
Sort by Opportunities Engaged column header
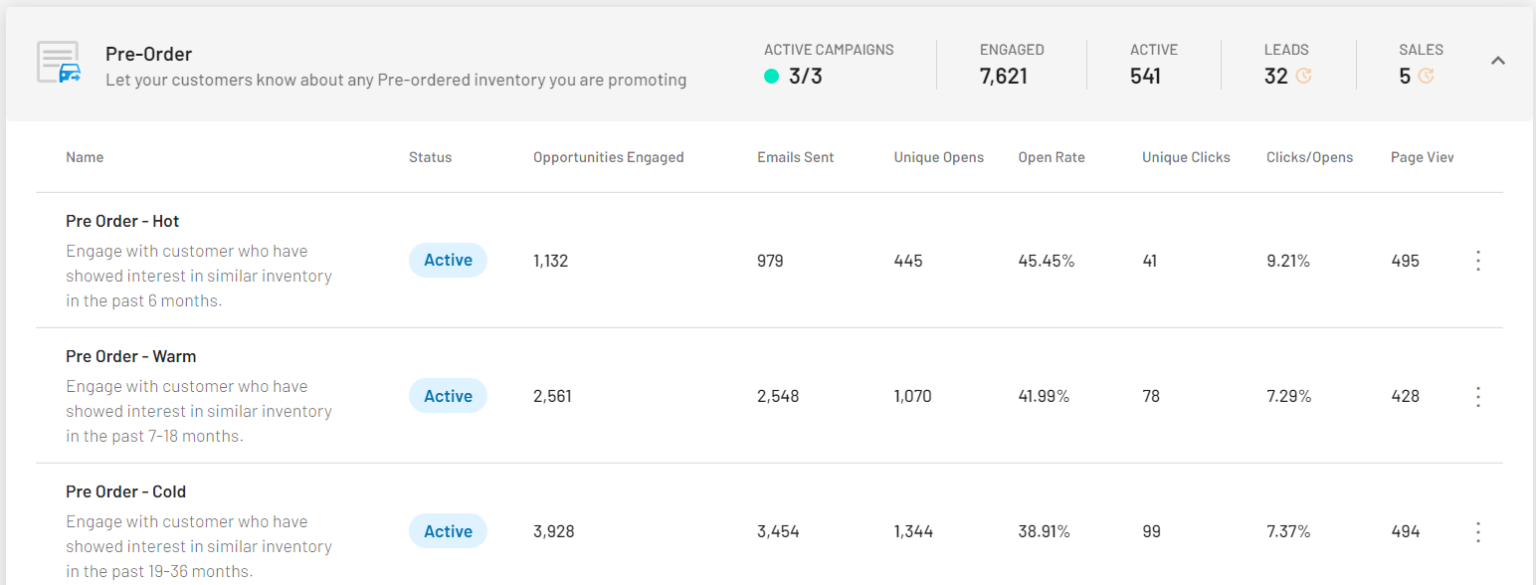point(608,157)
